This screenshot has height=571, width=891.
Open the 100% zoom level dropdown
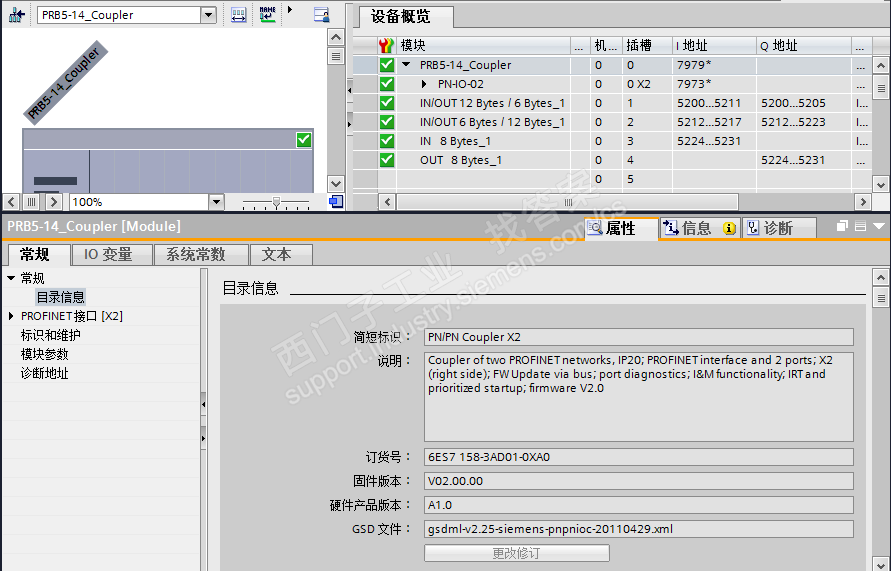pyautogui.click(x=216, y=202)
